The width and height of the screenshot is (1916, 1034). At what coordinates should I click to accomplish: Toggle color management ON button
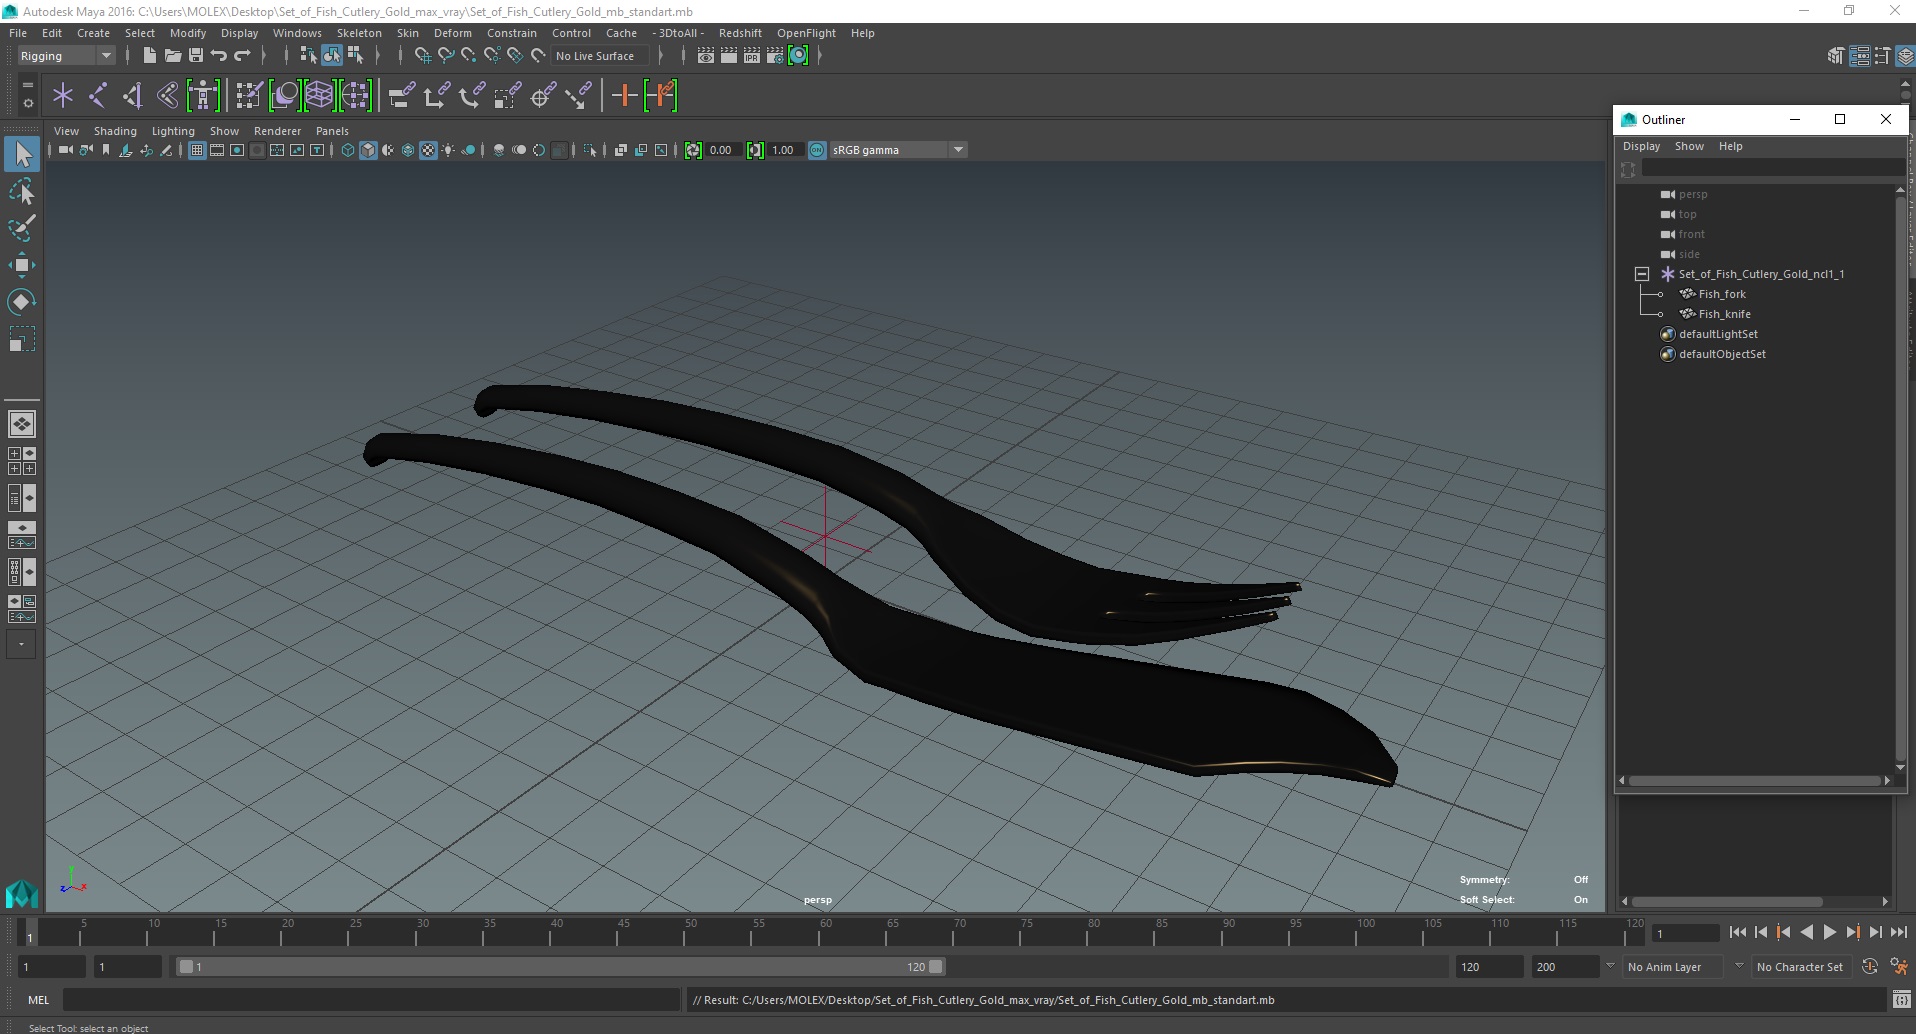point(817,150)
